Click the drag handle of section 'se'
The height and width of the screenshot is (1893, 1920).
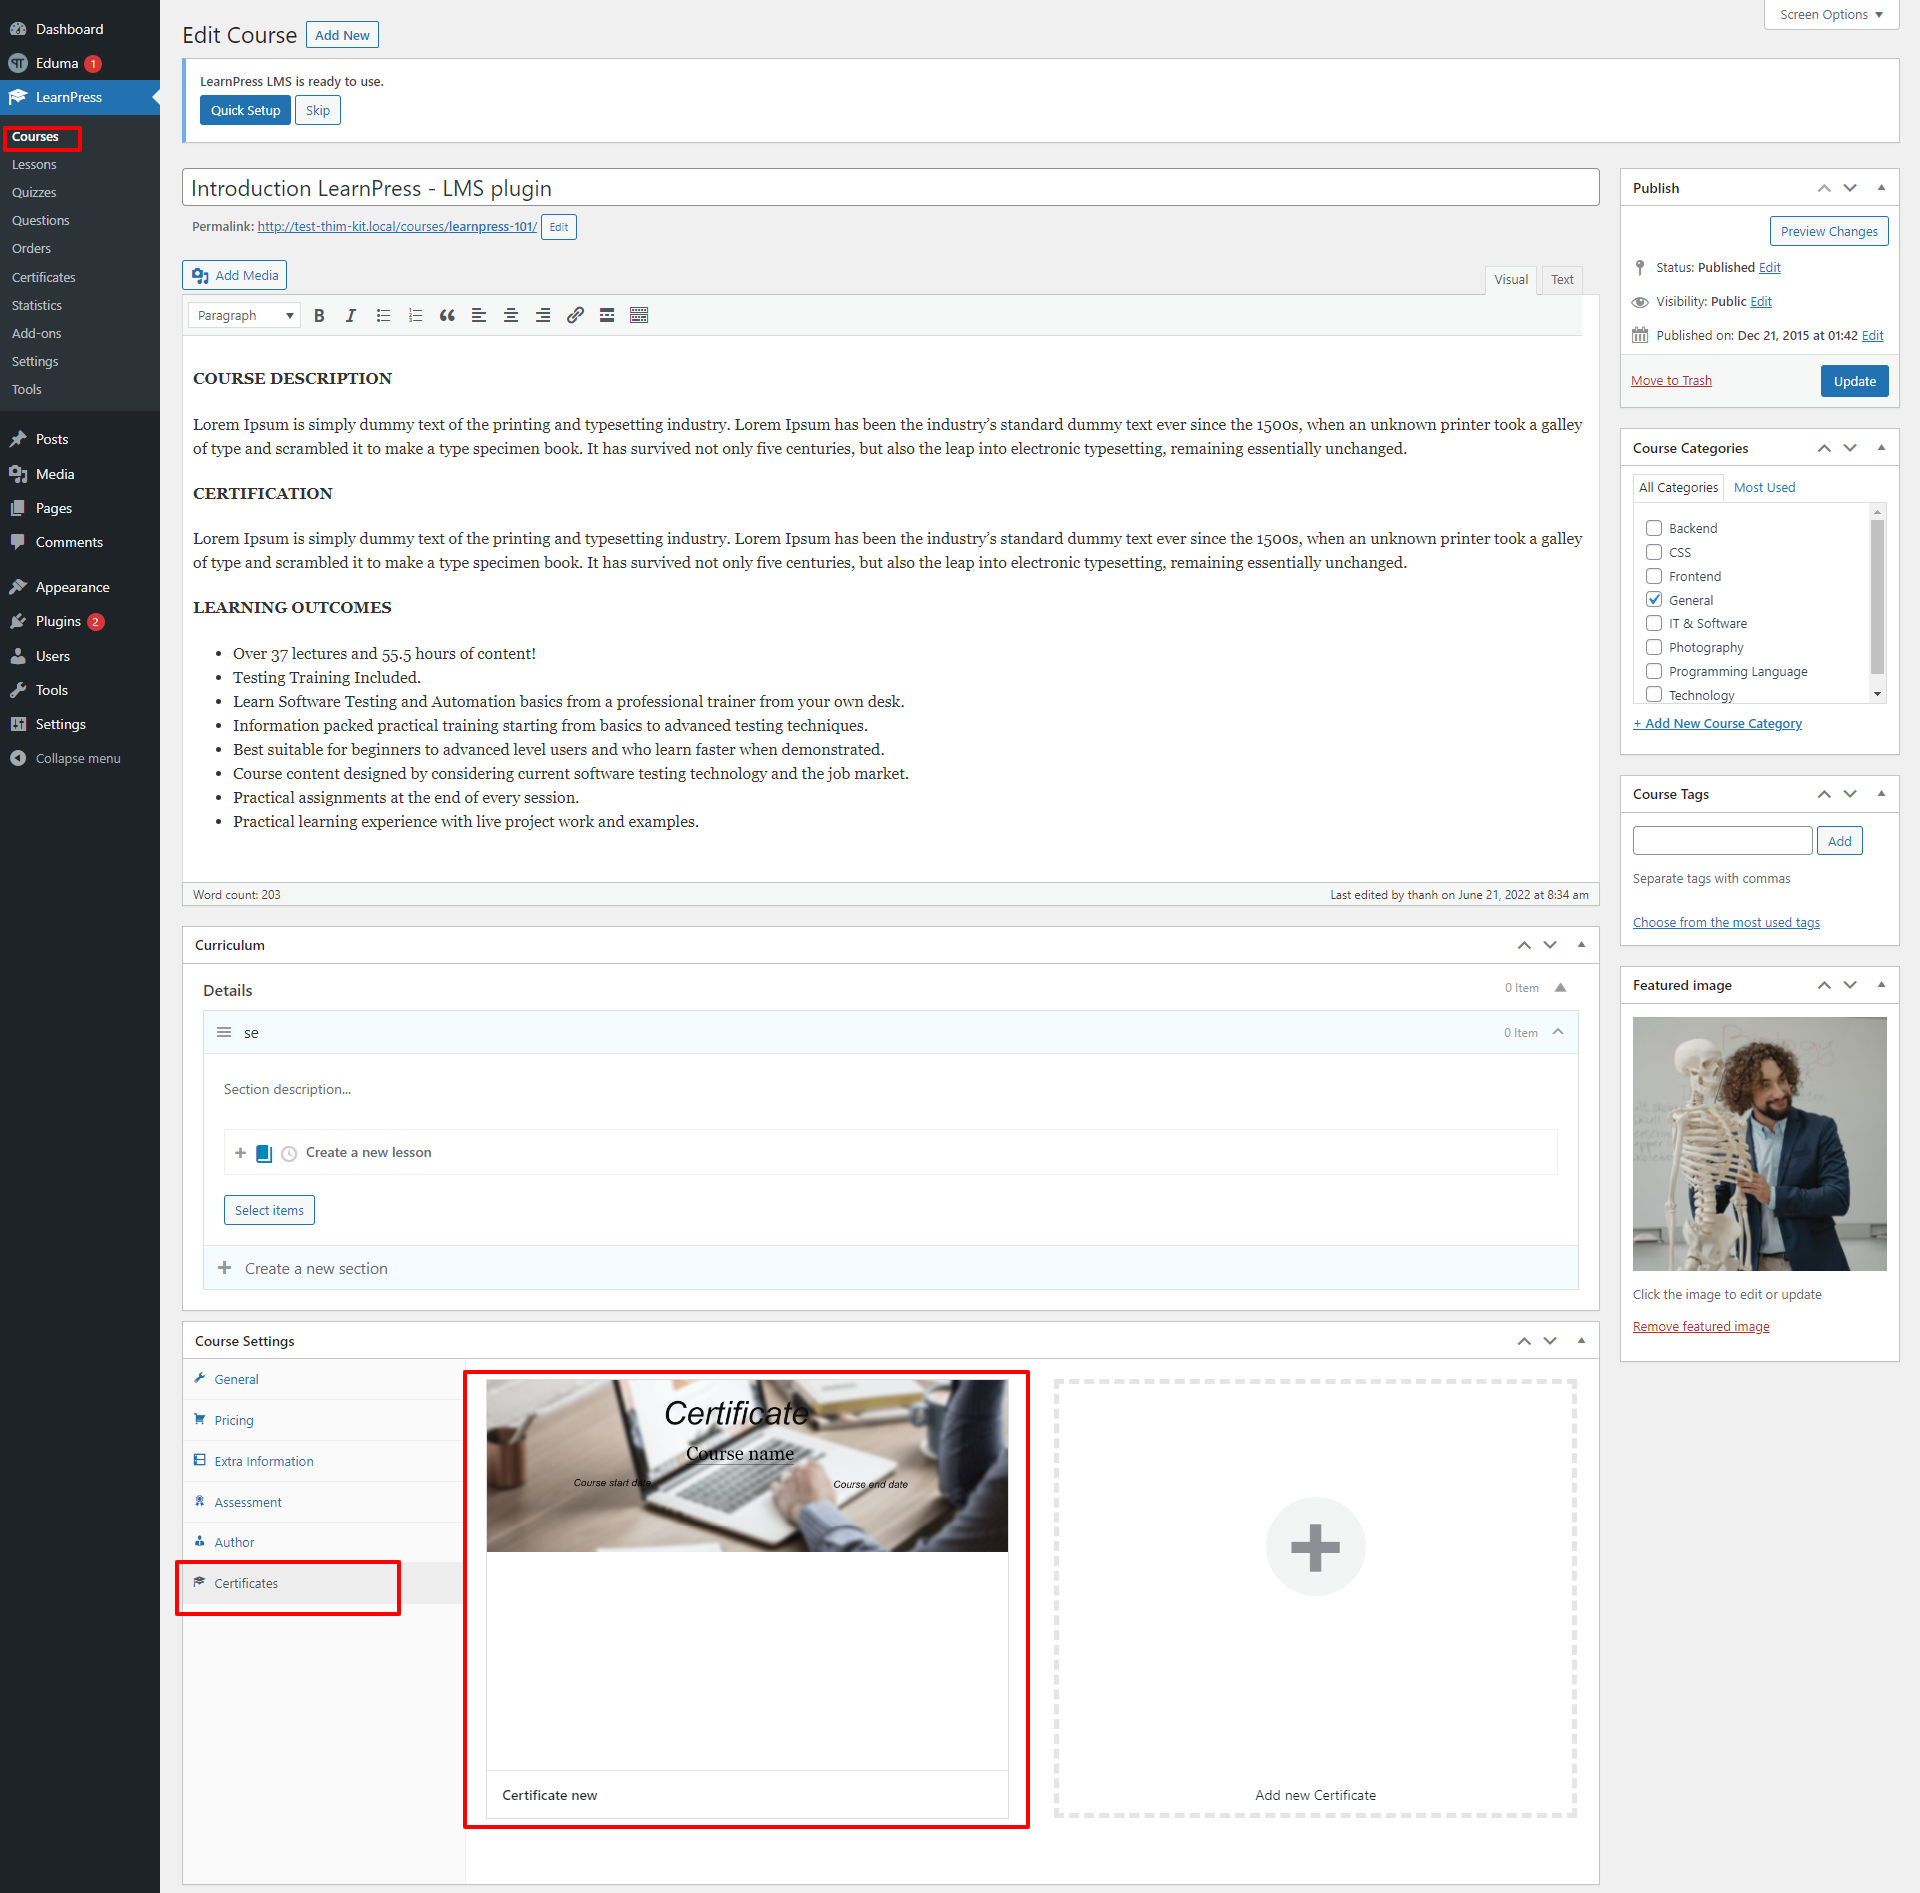click(x=224, y=1032)
